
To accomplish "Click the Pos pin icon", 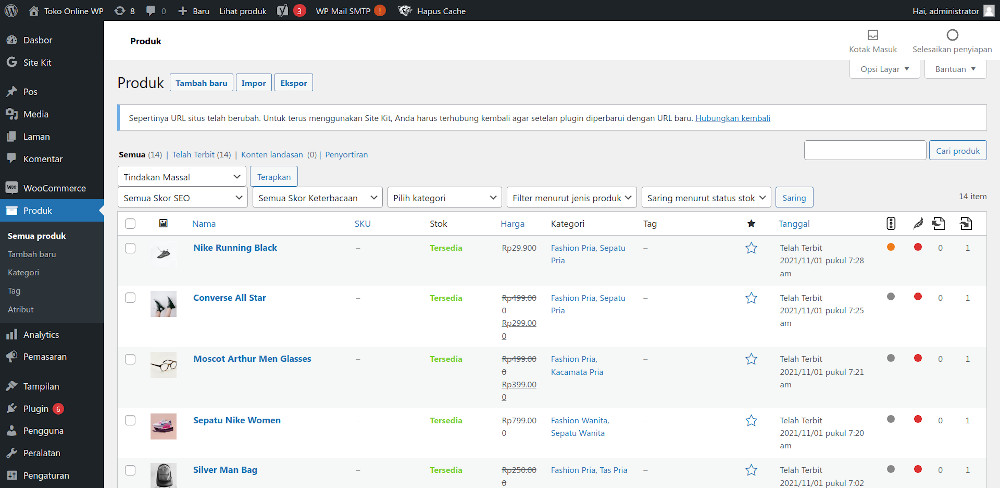I will [11, 92].
